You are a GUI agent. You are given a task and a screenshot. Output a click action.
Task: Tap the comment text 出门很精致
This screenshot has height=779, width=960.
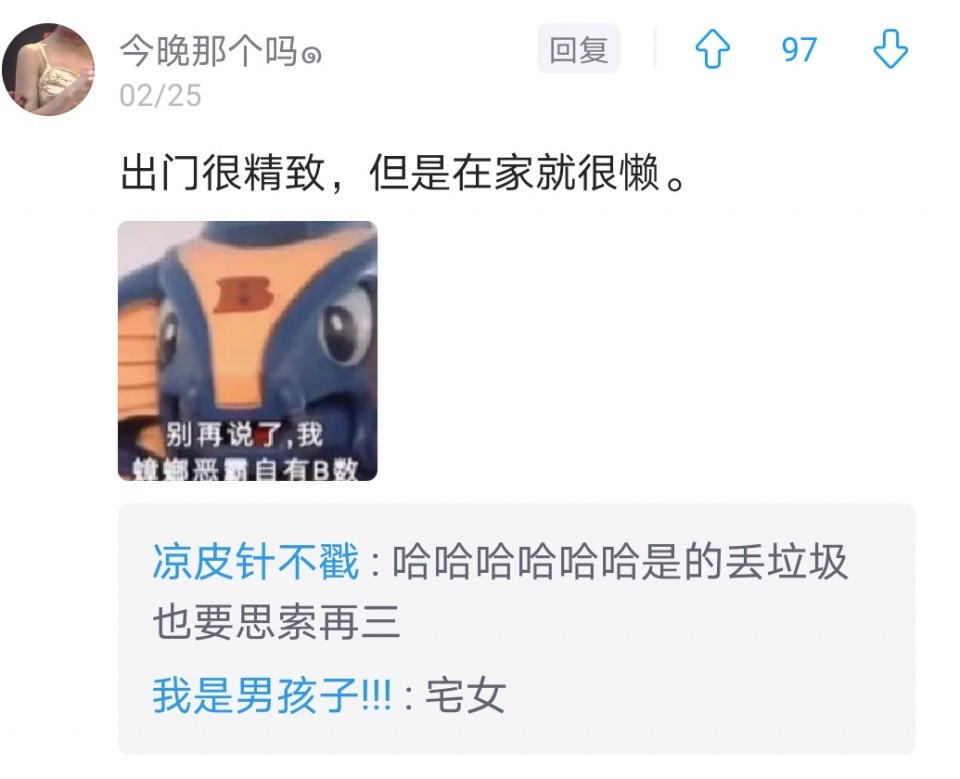coord(222,173)
